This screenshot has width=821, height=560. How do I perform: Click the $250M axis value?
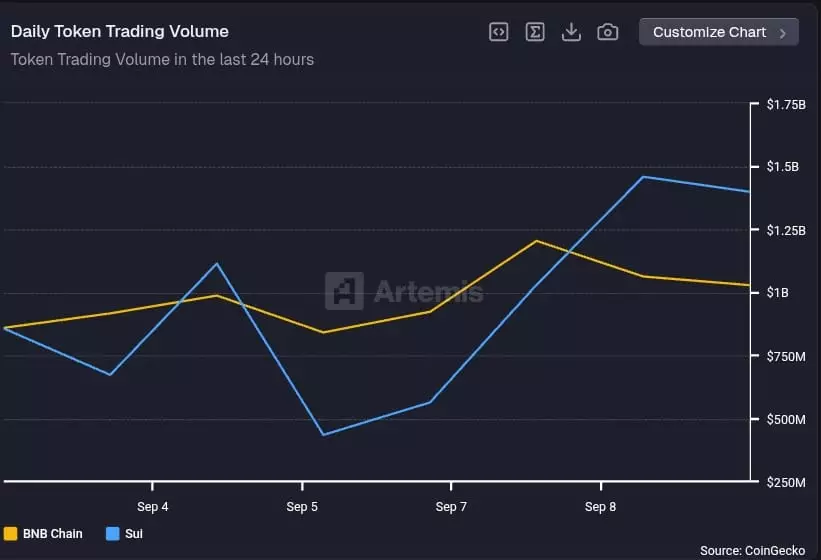(x=786, y=482)
